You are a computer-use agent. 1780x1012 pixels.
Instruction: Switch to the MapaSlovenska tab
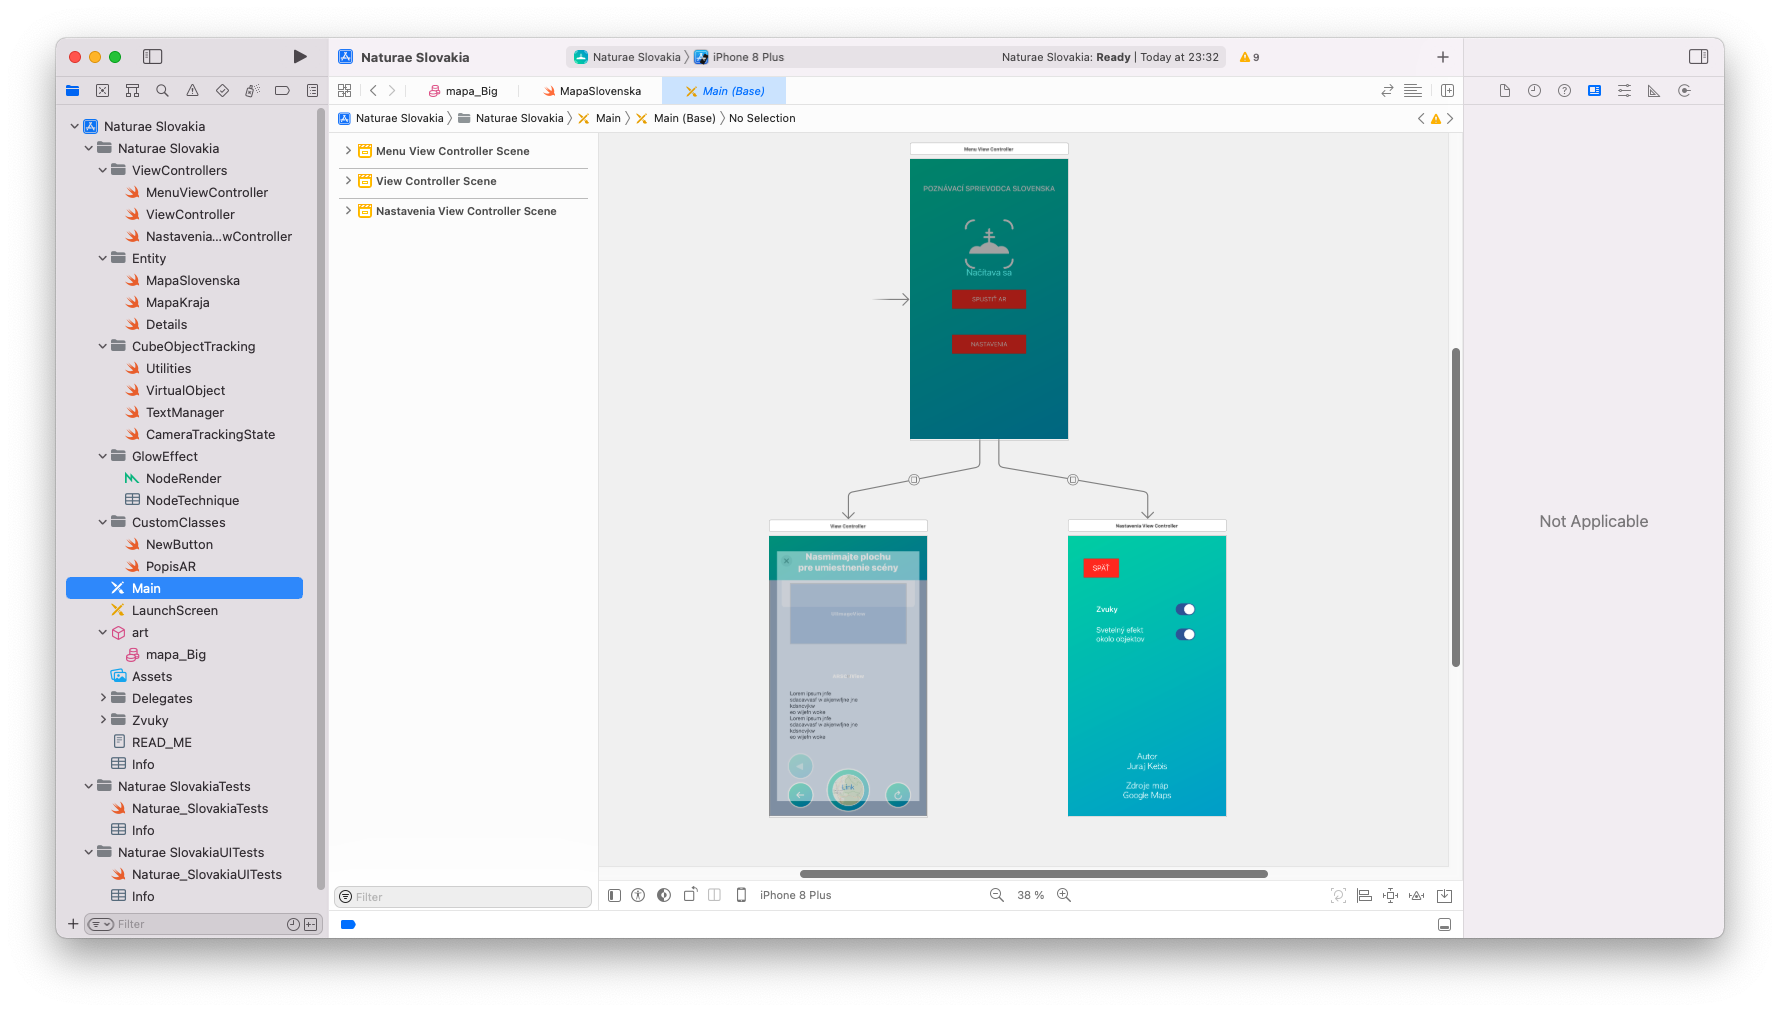[599, 91]
